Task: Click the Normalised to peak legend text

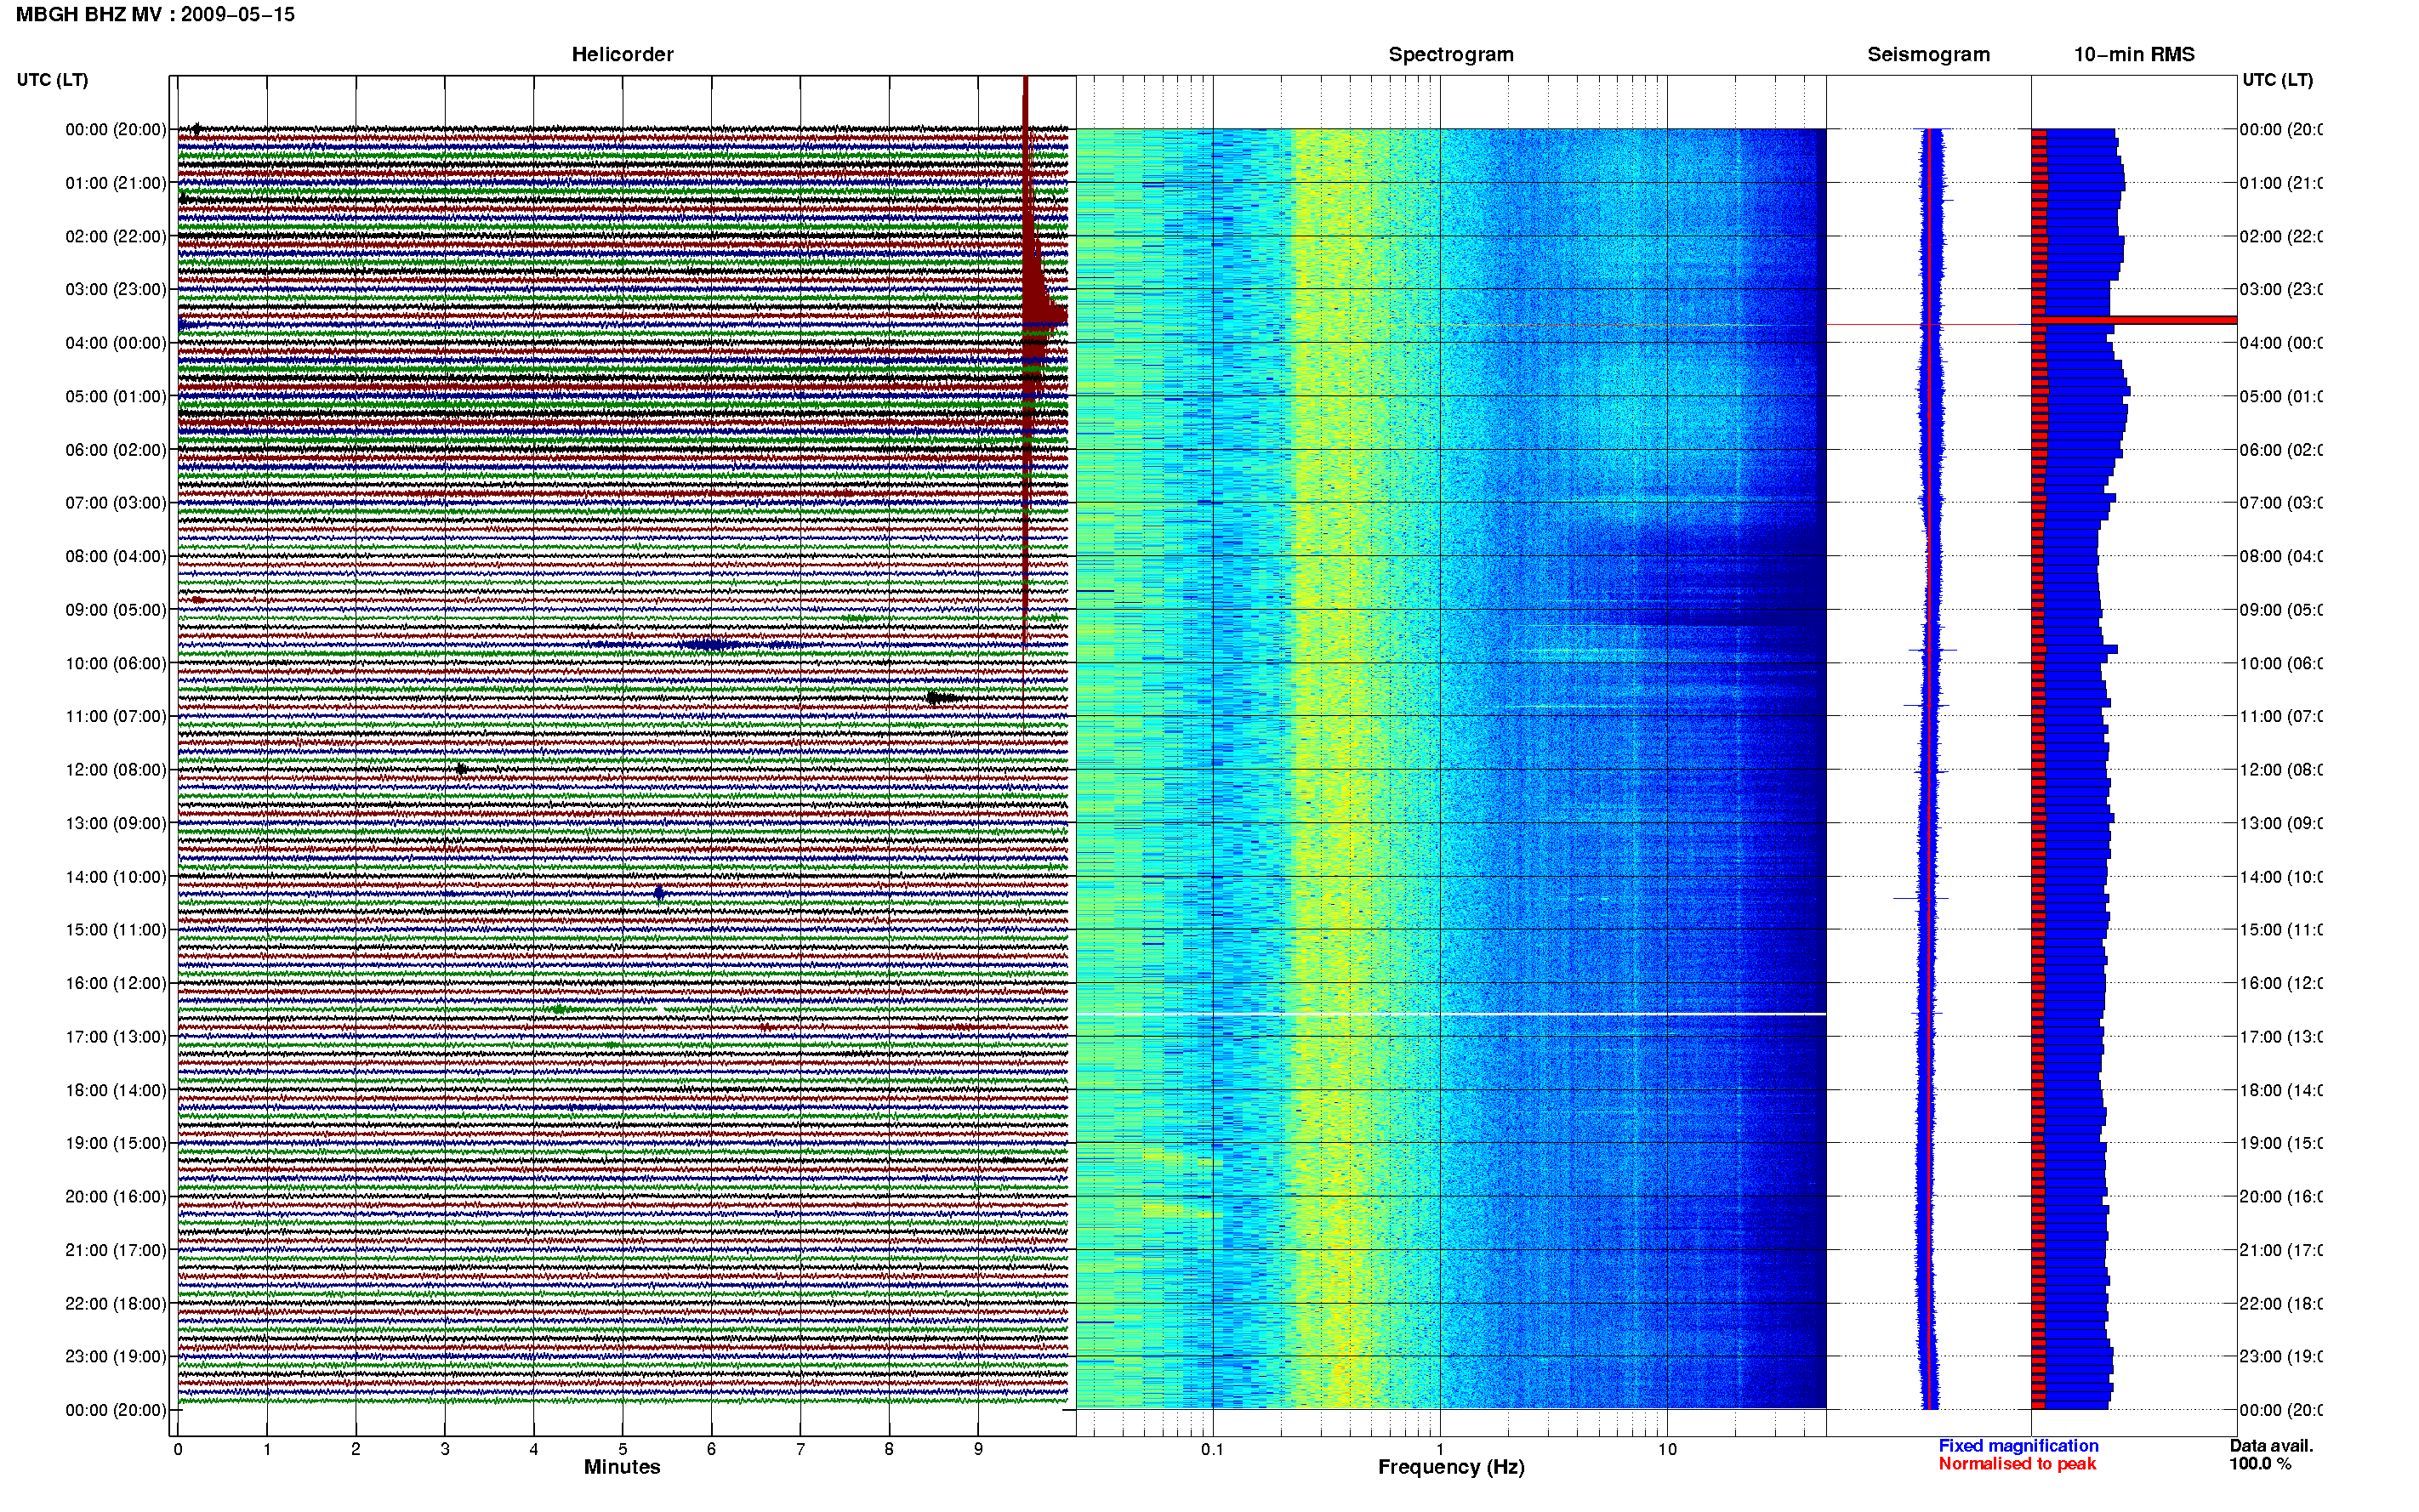Action: pos(2017,1464)
